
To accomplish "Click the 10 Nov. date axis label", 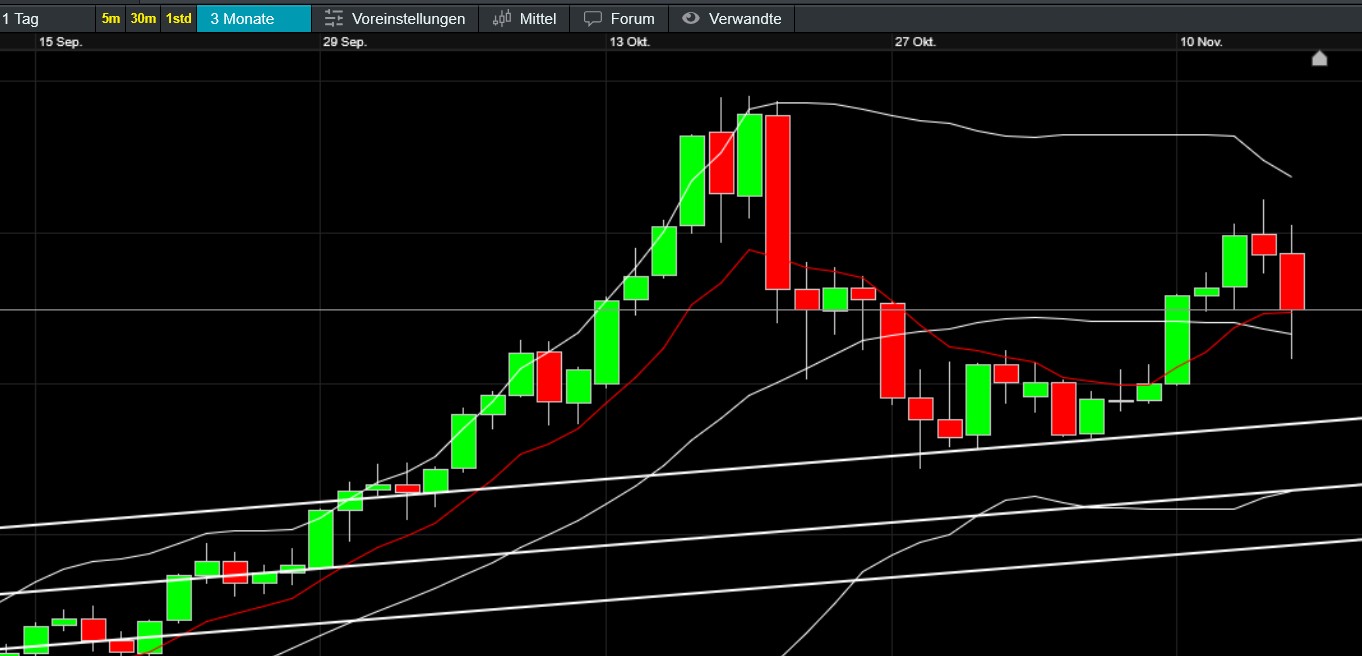I will tap(1201, 42).
